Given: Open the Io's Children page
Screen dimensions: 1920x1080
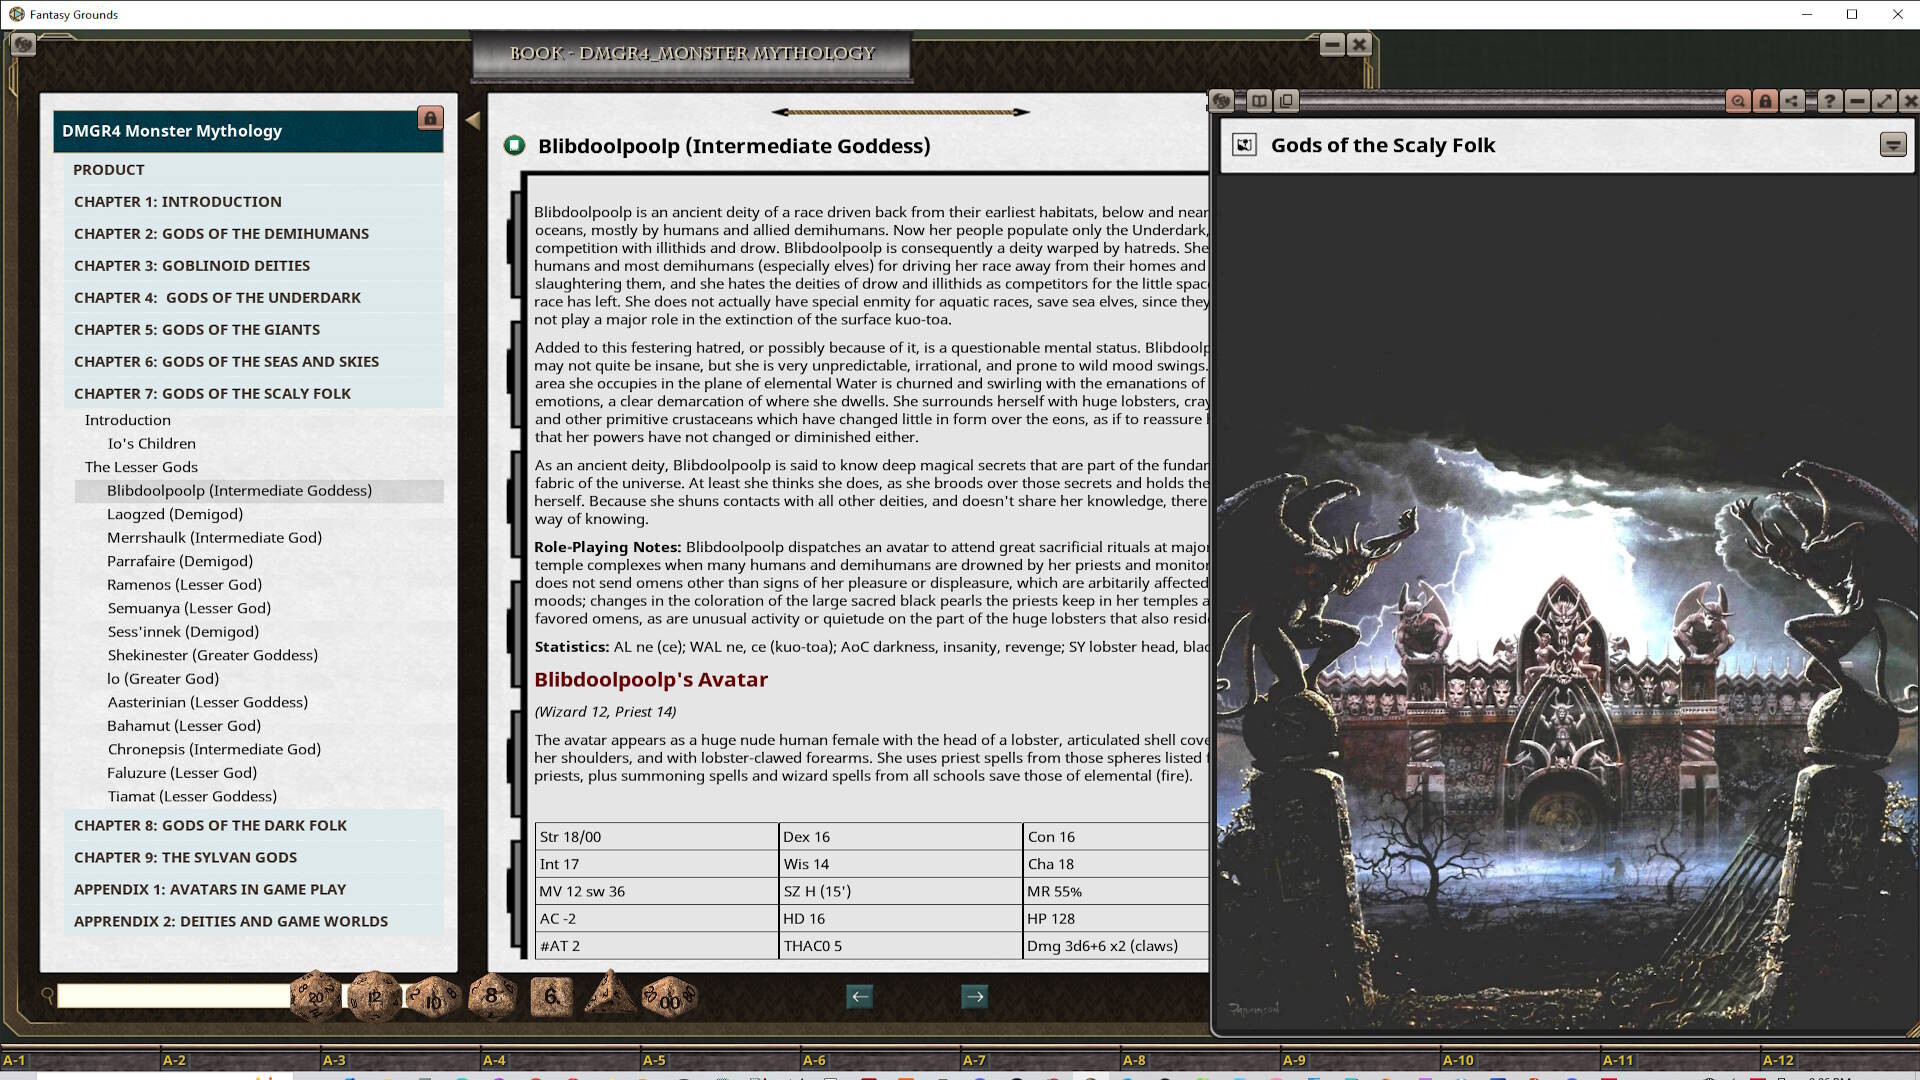Looking at the screenshot, I should click(152, 444).
